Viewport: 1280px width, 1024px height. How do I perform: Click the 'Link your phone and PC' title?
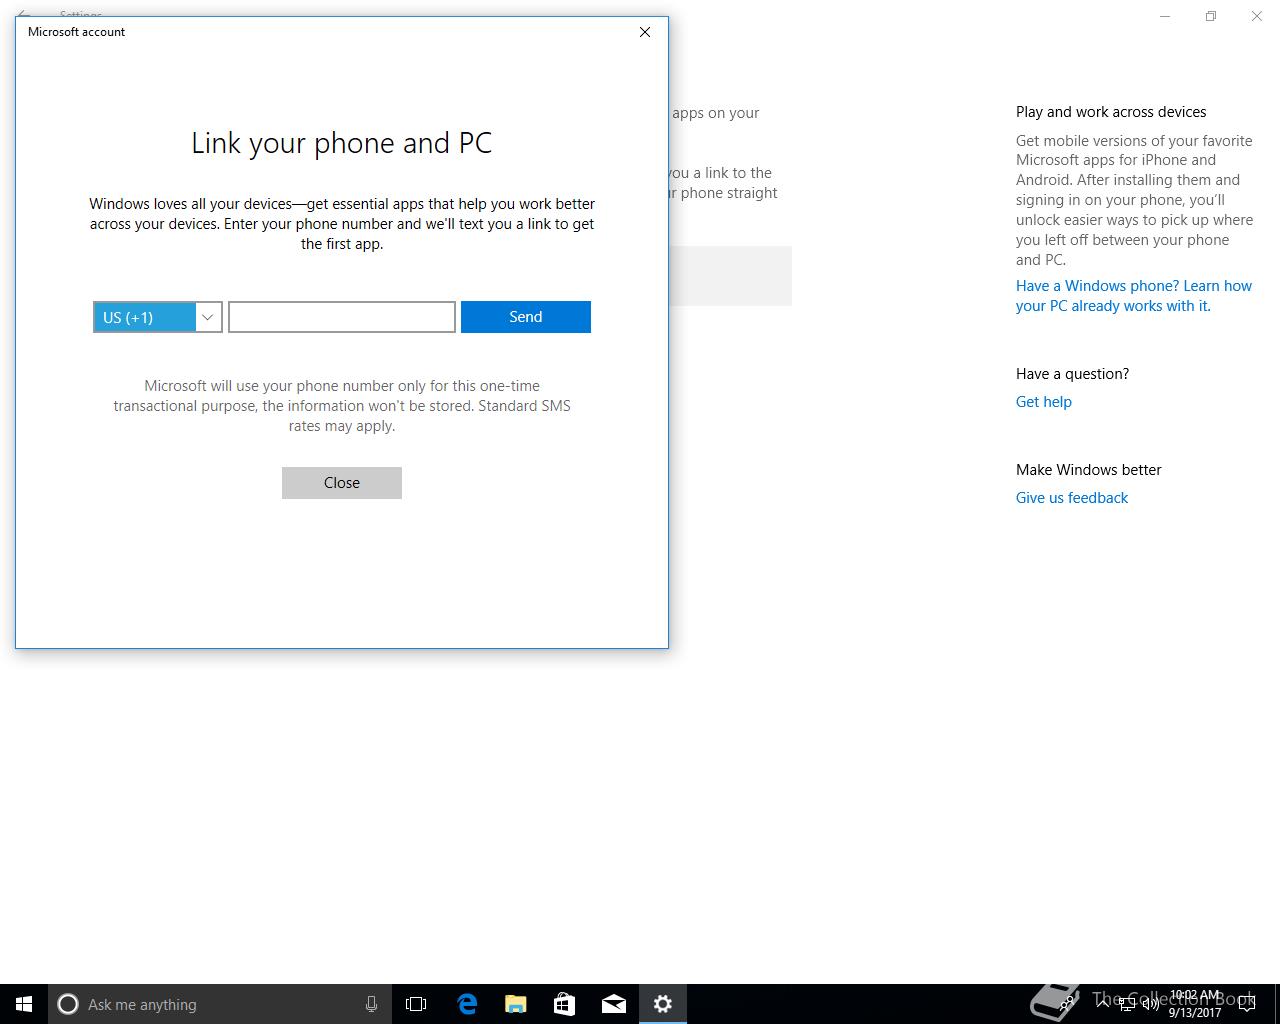(342, 143)
